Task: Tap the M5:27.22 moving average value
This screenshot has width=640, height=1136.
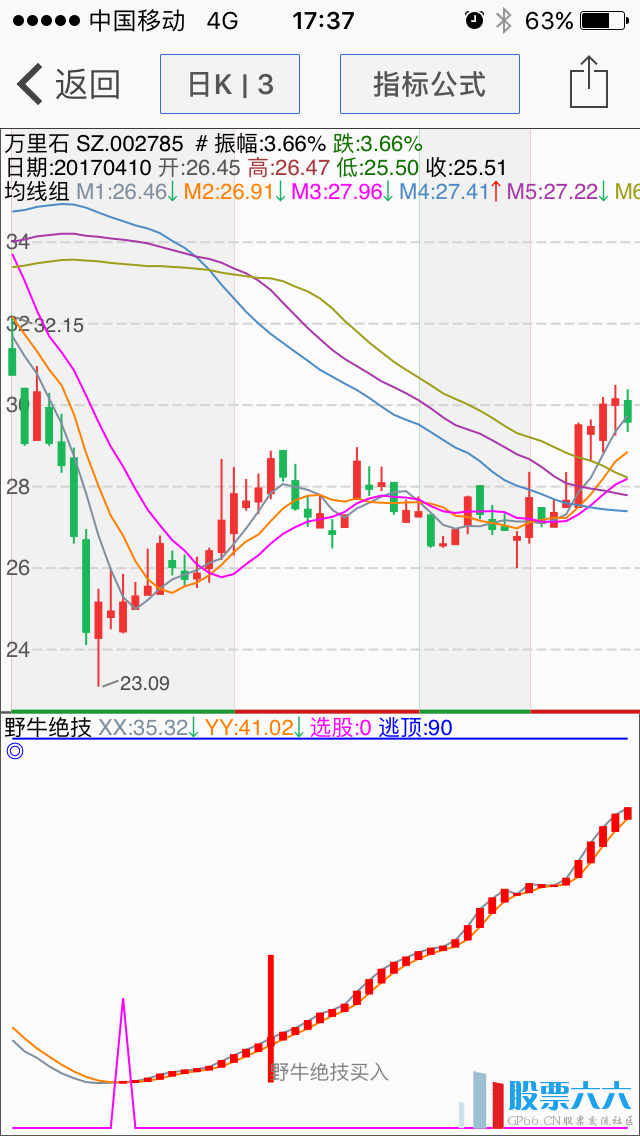Action: tap(558, 192)
